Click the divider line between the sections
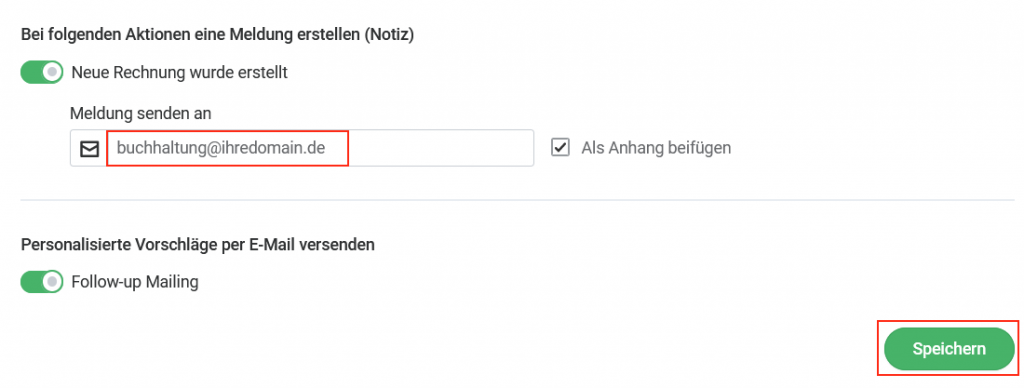1024x388 pixels. (x=517, y=199)
